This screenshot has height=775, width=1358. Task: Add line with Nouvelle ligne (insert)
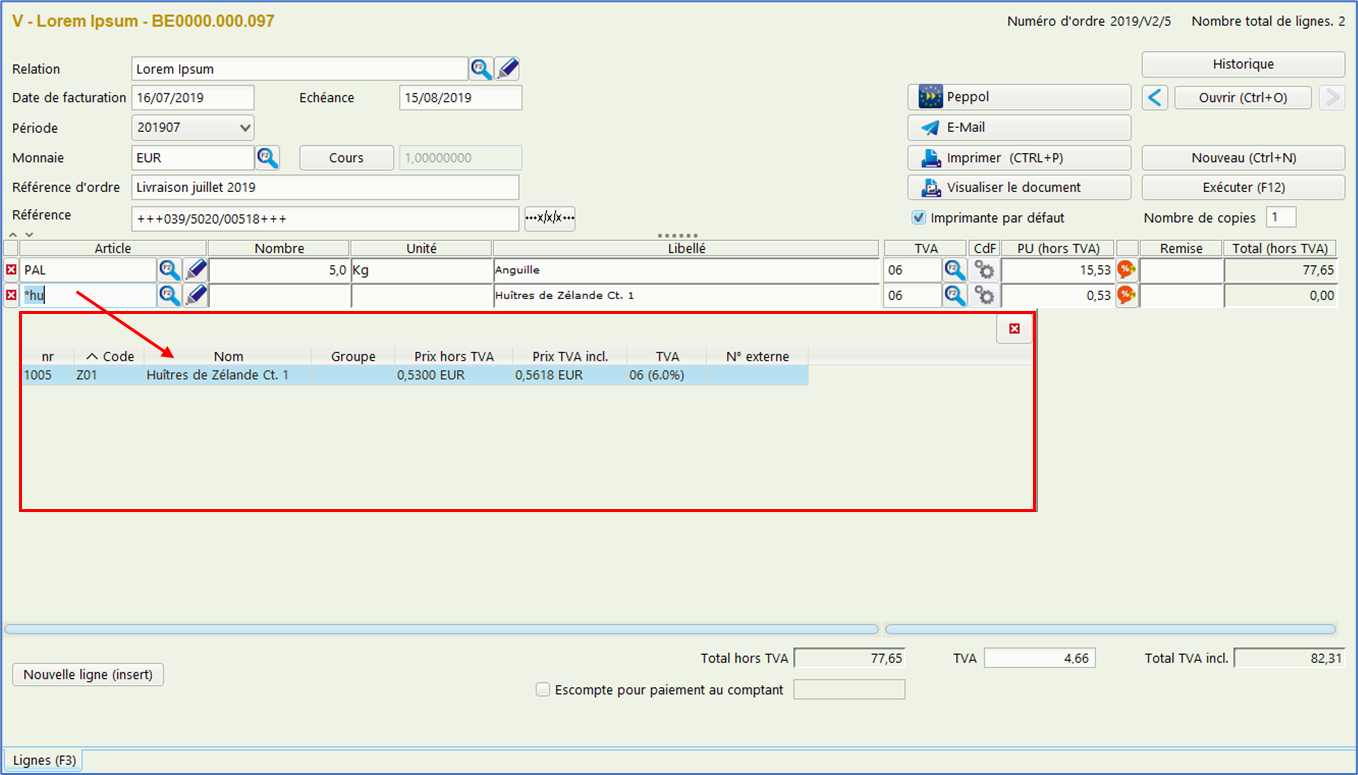click(88, 674)
